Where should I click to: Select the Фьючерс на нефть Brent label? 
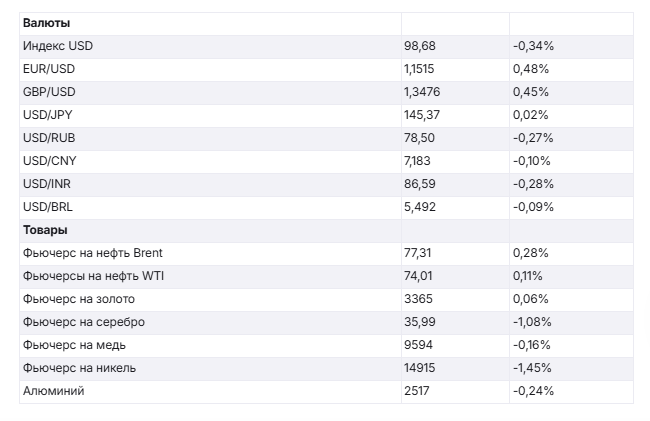click(92, 253)
